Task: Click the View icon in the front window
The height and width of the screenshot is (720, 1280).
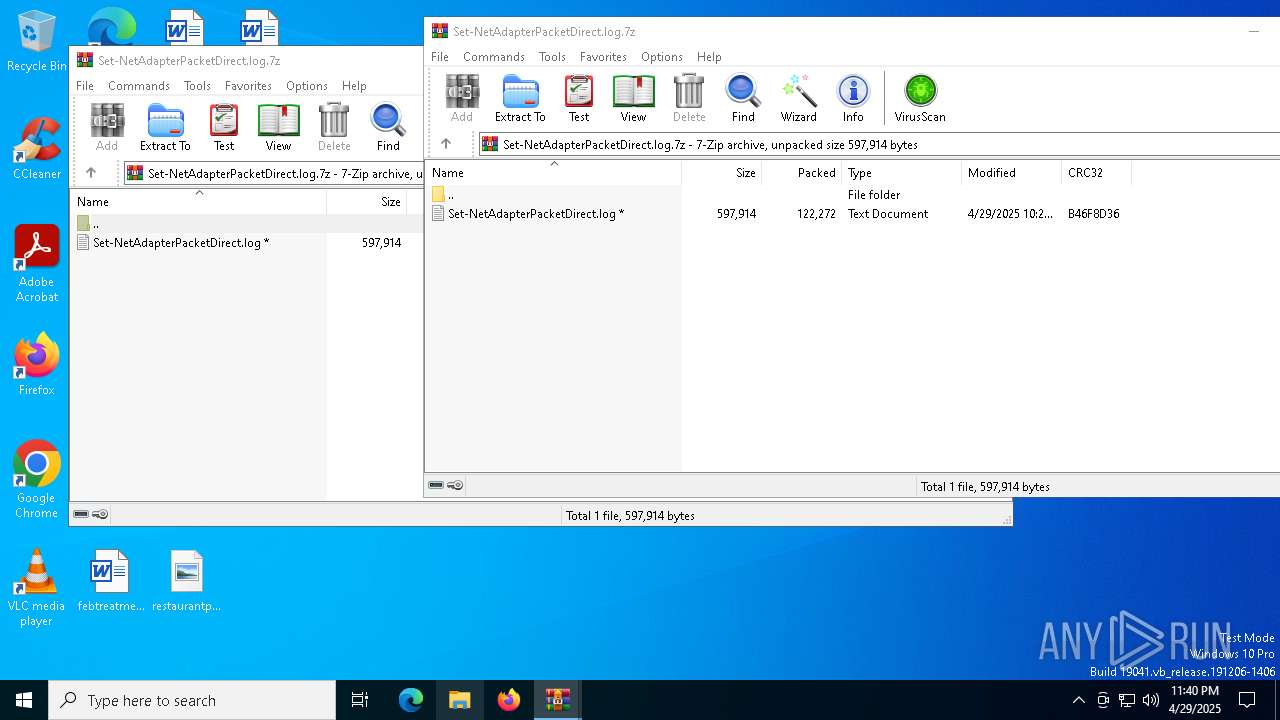Action: click(x=633, y=98)
